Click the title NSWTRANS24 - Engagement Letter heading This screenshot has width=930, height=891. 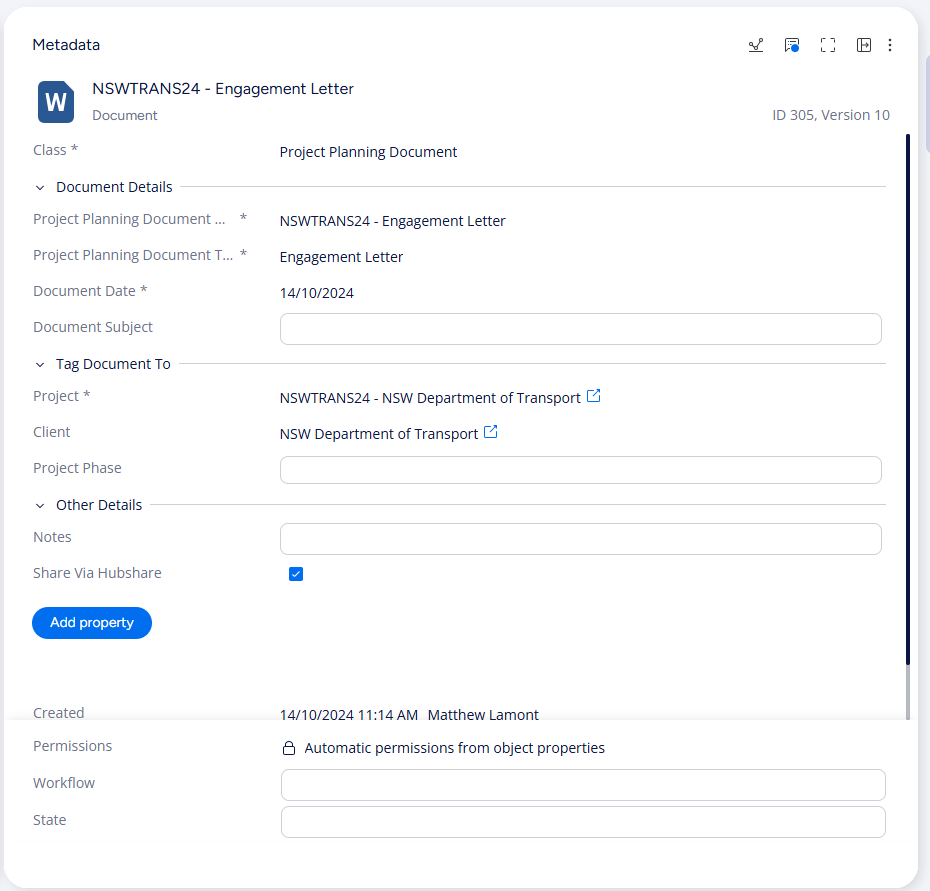pyautogui.click(x=222, y=88)
